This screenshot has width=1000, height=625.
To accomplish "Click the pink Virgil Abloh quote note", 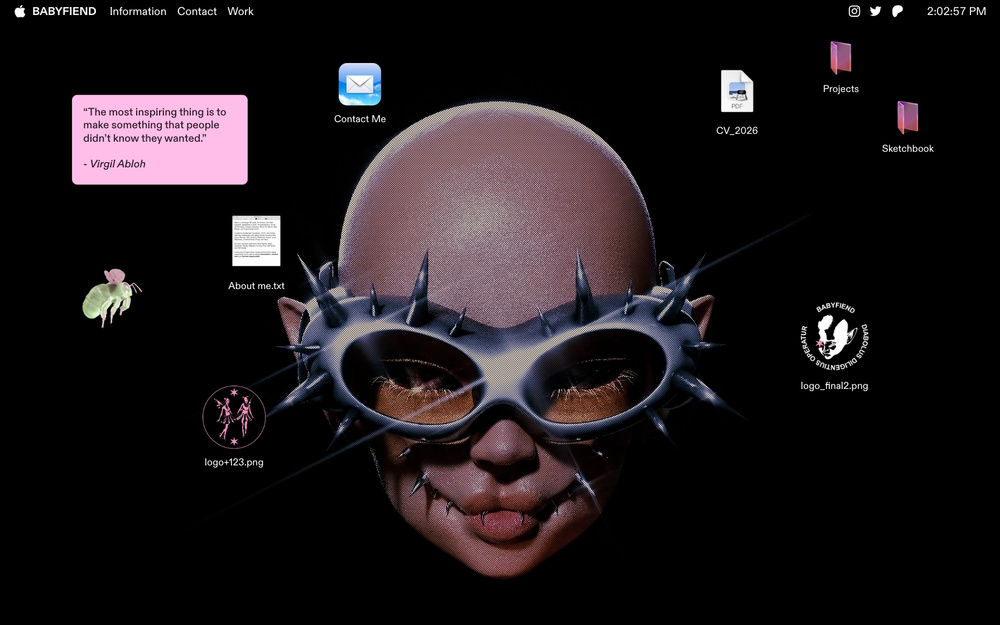I will coord(159,139).
